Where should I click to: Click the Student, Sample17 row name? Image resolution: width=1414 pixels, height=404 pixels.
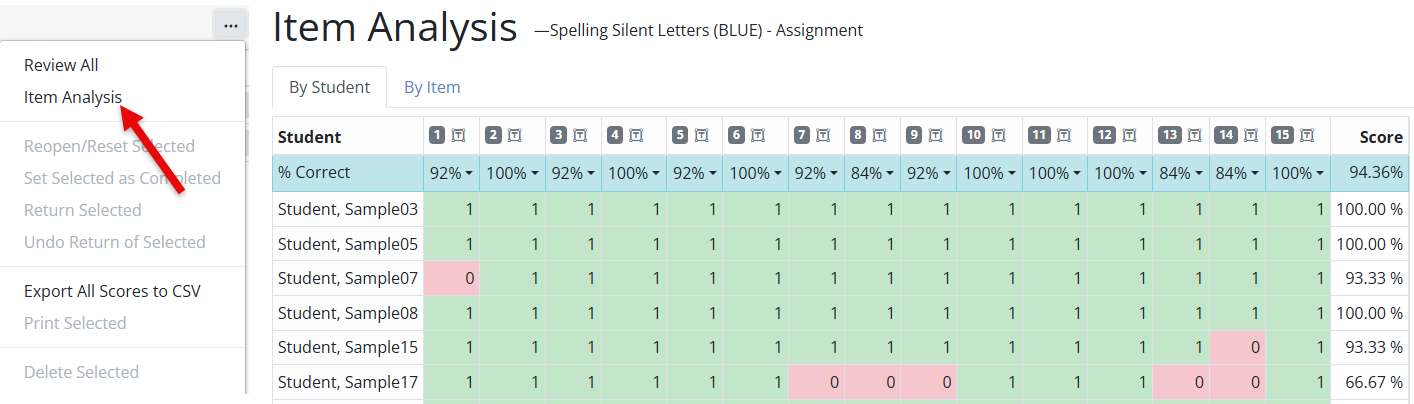click(348, 381)
